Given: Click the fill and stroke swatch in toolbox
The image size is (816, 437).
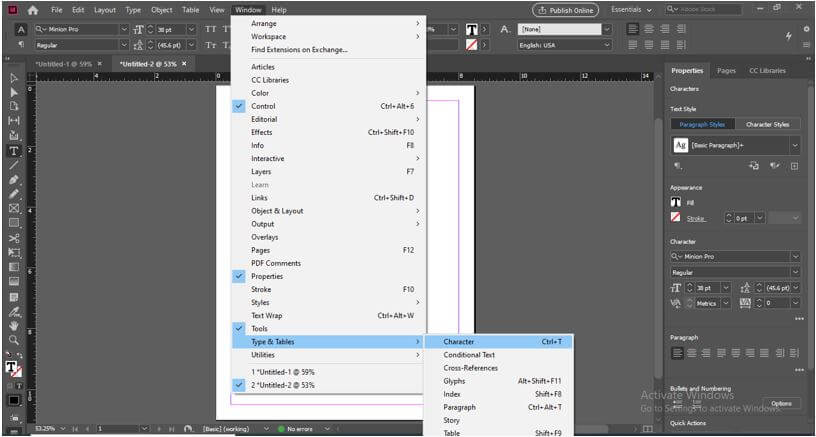Looking at the screenshot, I should tap(14, 368).
